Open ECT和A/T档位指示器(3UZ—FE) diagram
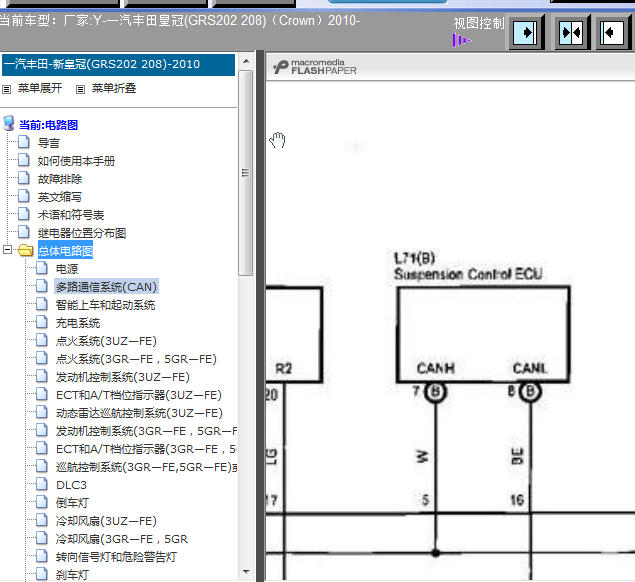 pyautogui.click(x=139, y=395)
